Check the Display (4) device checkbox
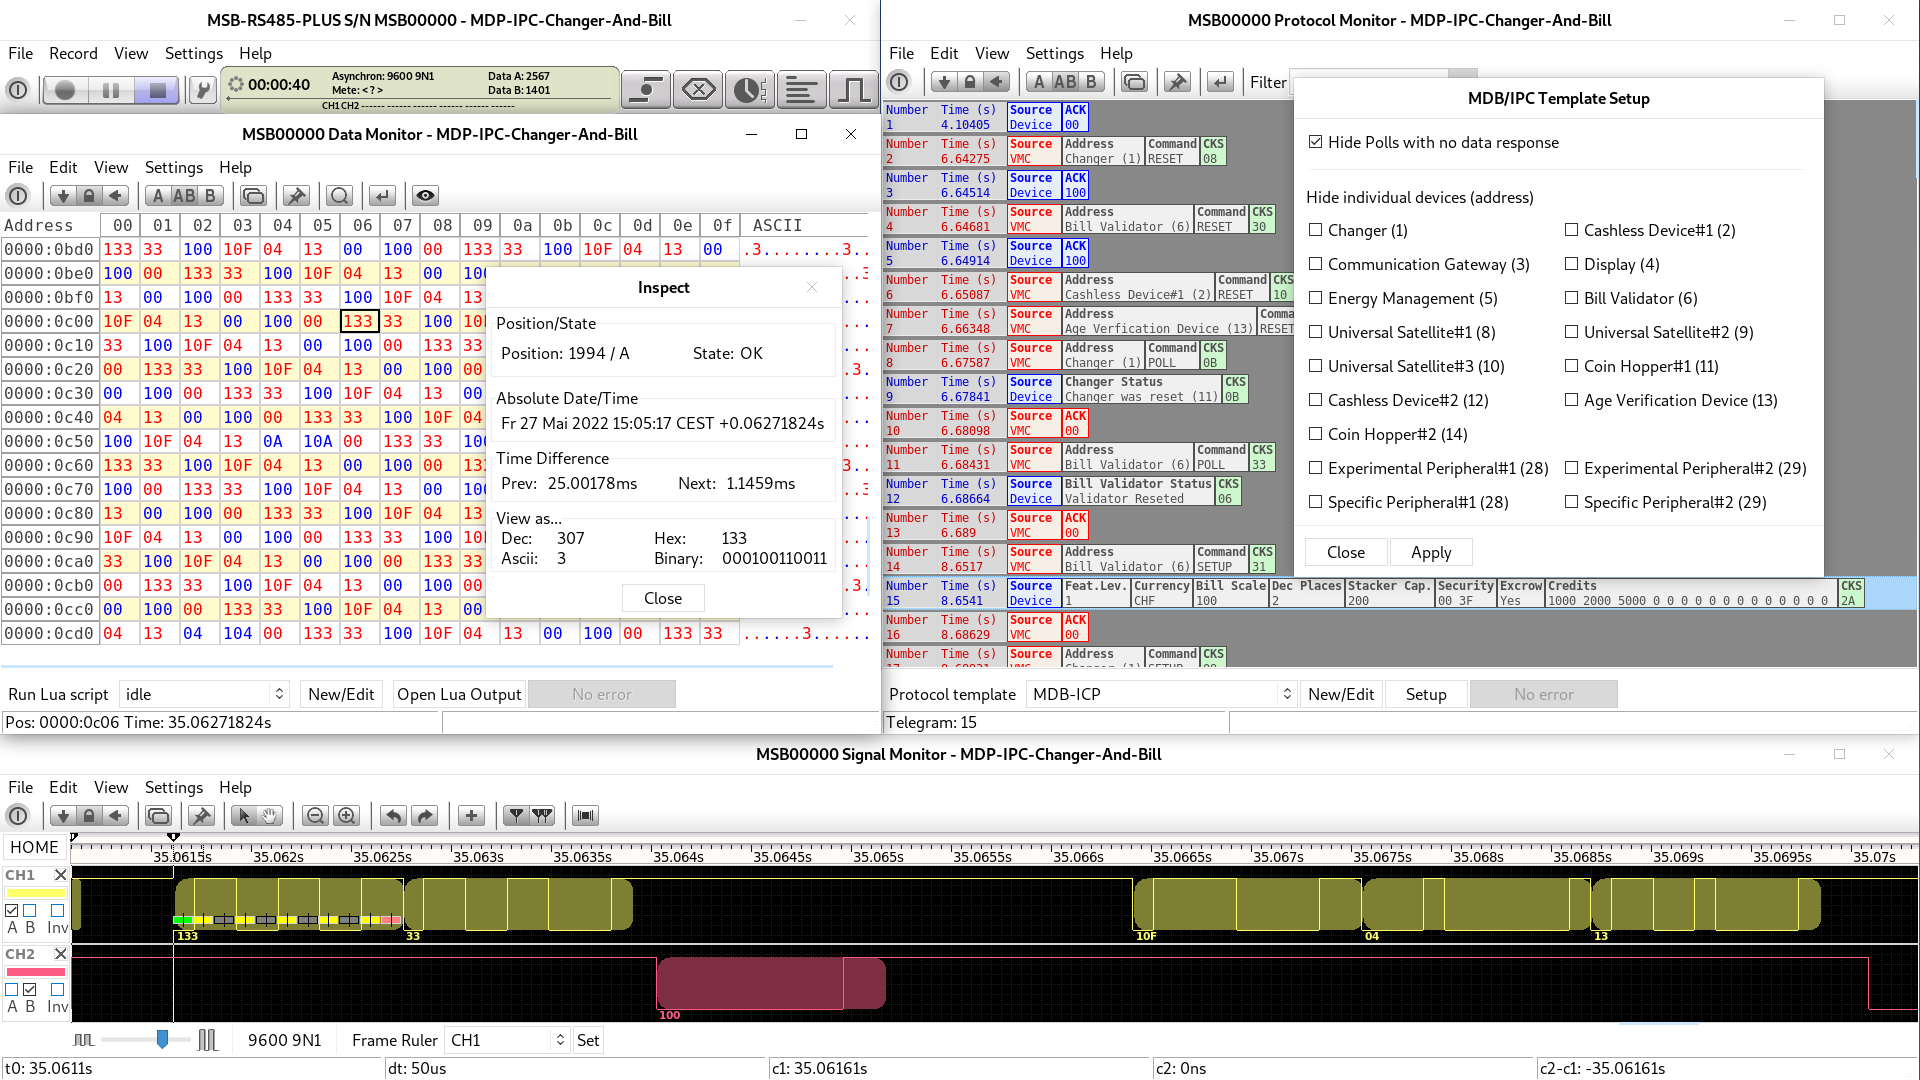Screen dimensions: 1920x1080 click(x=1571, y=264)
